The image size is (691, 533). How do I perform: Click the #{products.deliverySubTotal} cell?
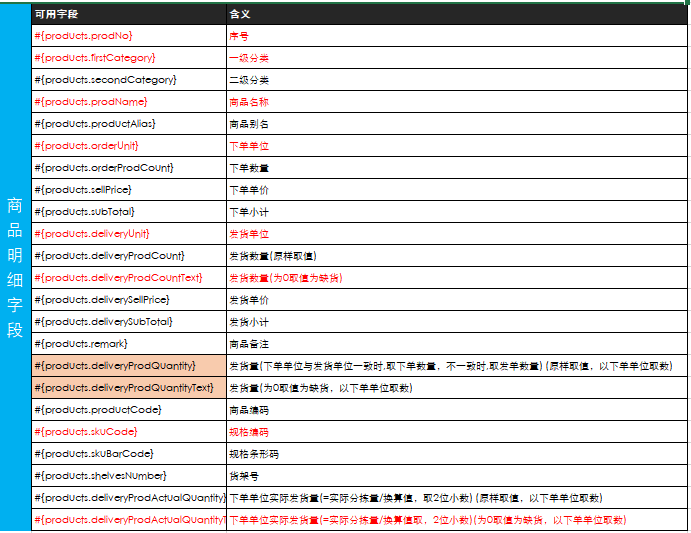[129, 322]
